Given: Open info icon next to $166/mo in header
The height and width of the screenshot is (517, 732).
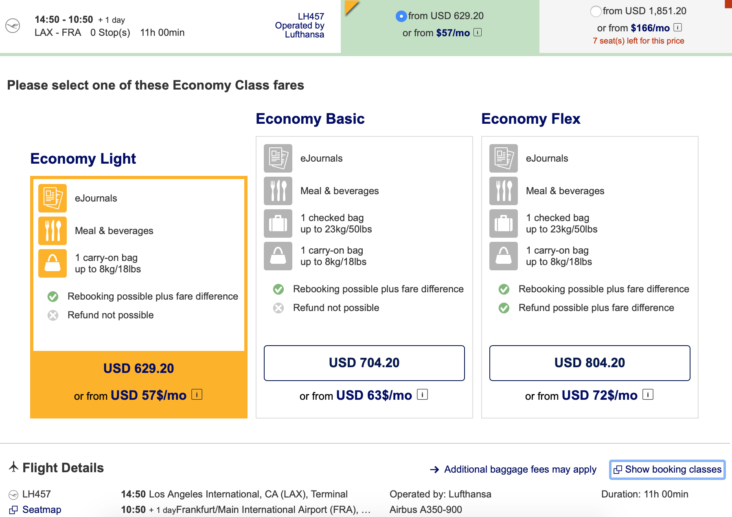Looking at the screenshot, I should click(678, 28).
